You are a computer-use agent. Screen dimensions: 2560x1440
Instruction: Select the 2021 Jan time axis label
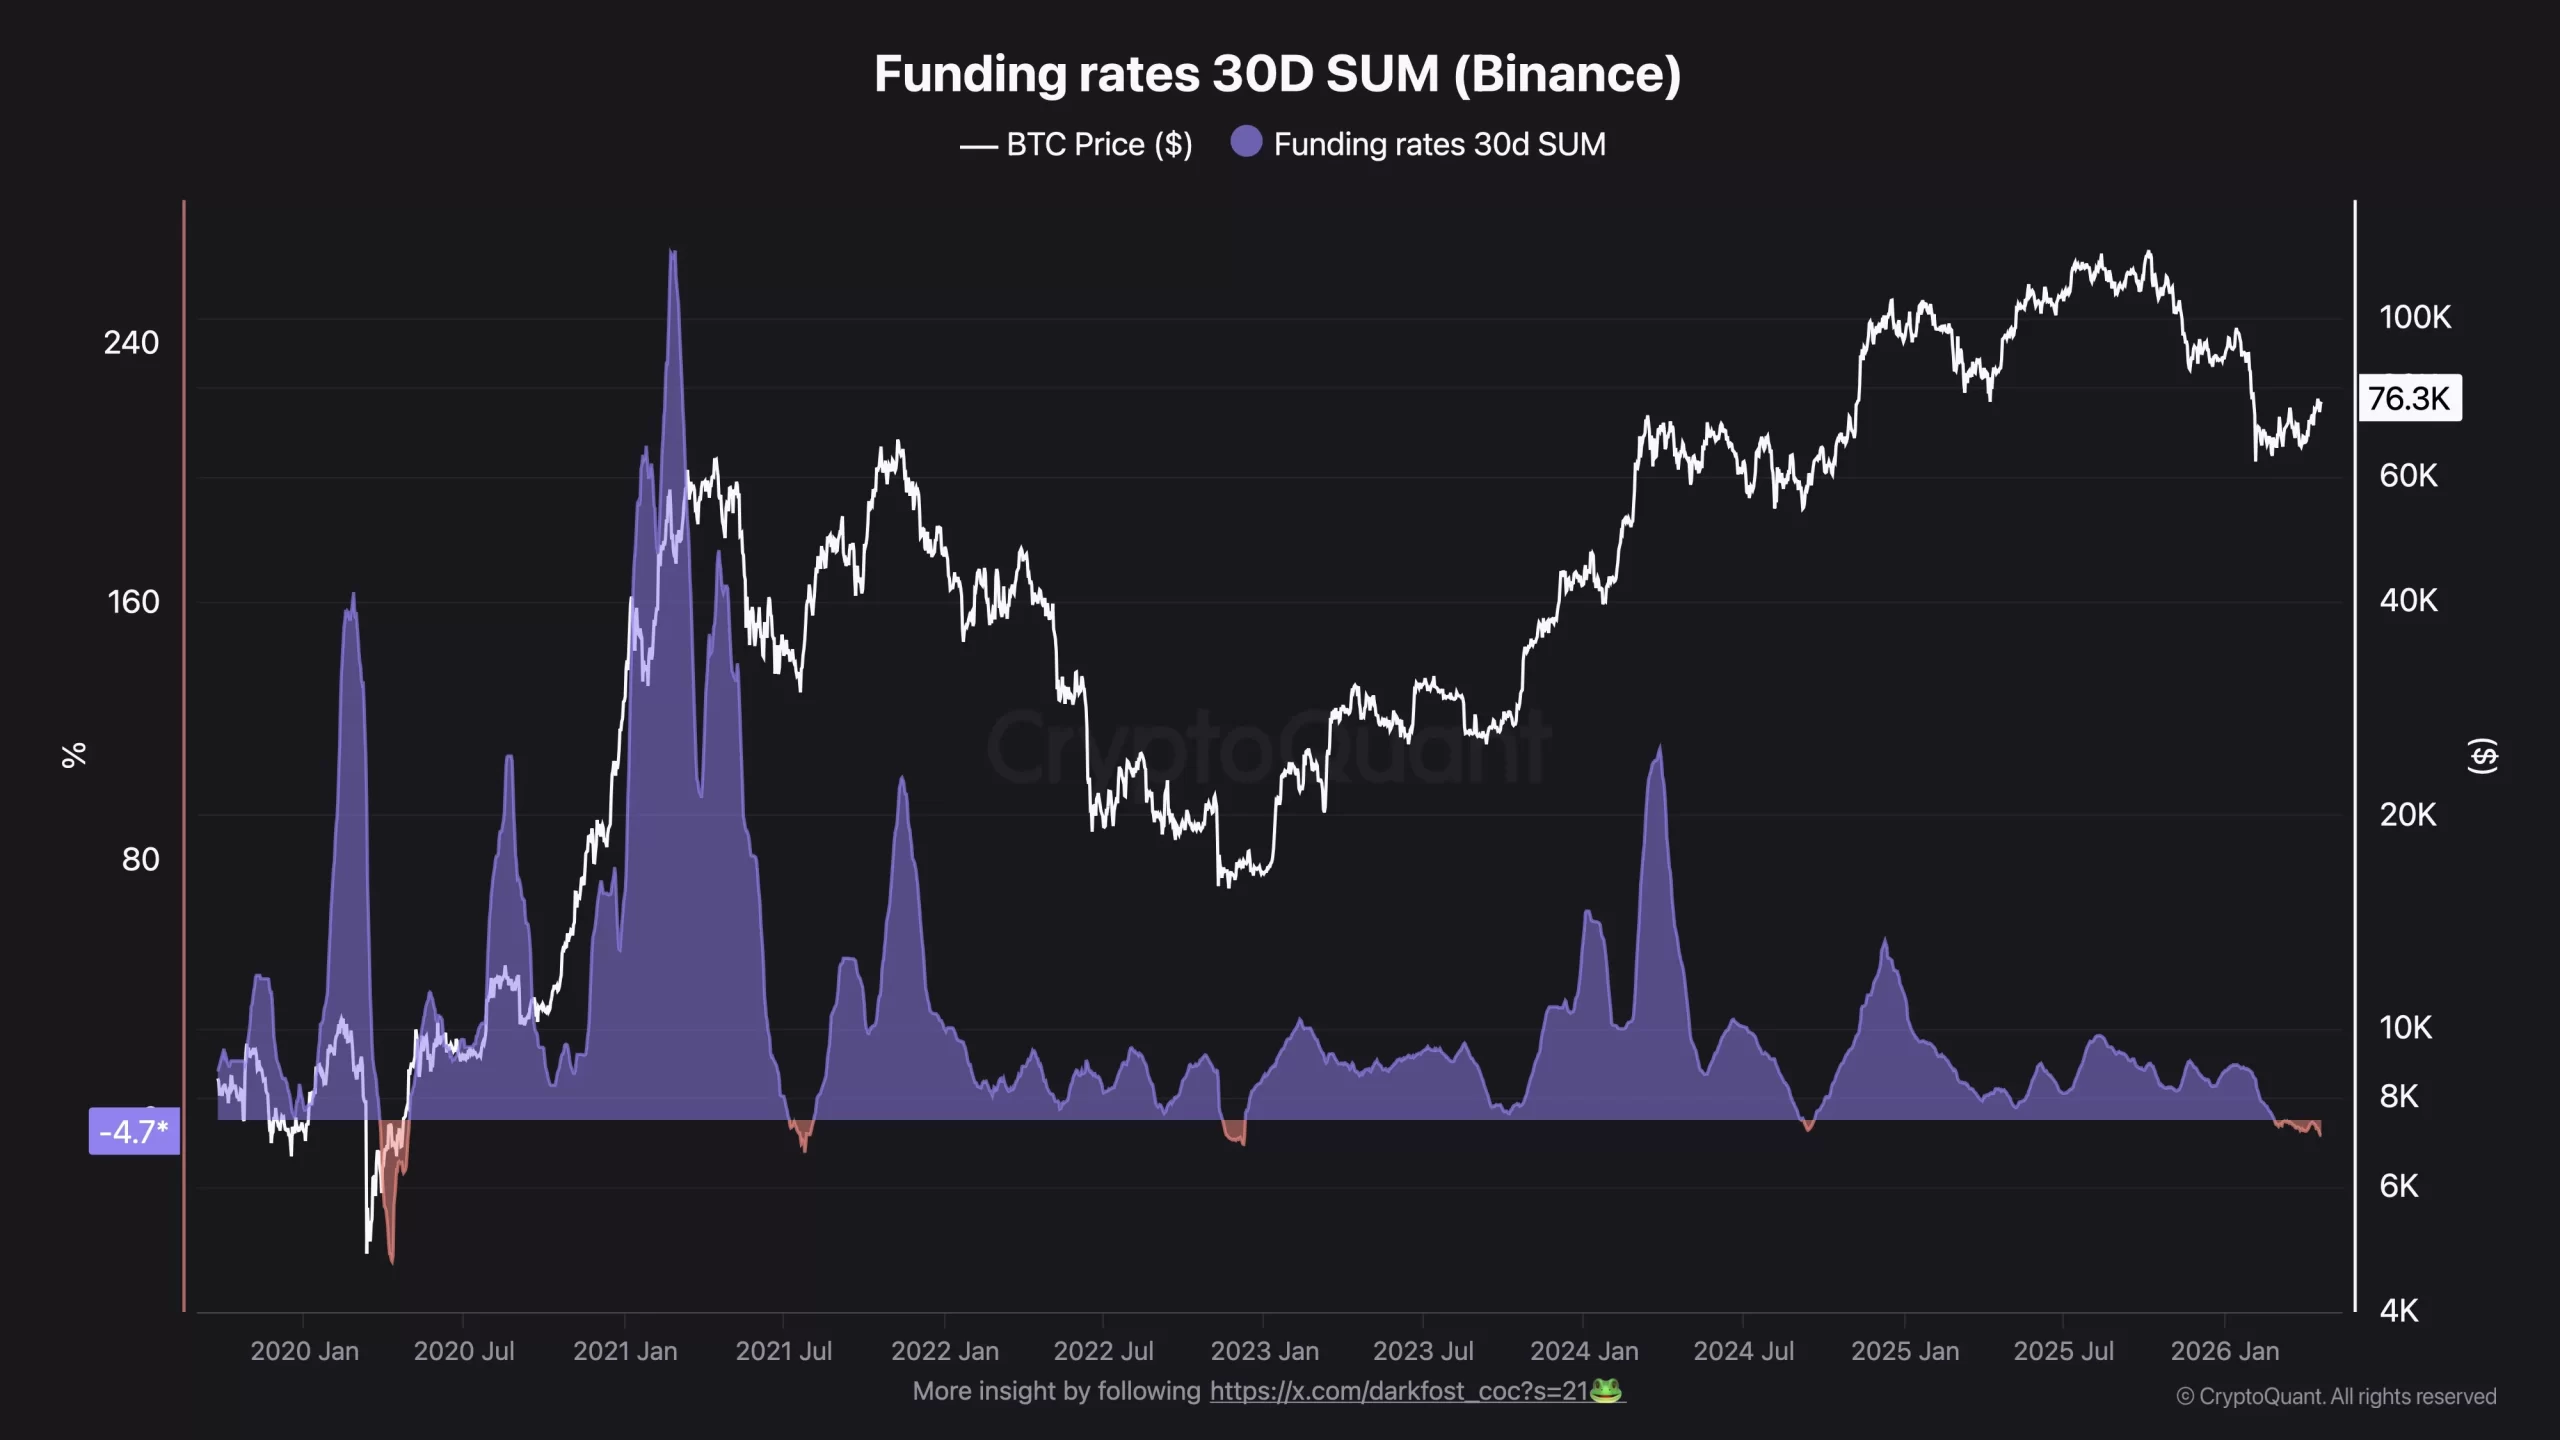tap(625, 1351)
